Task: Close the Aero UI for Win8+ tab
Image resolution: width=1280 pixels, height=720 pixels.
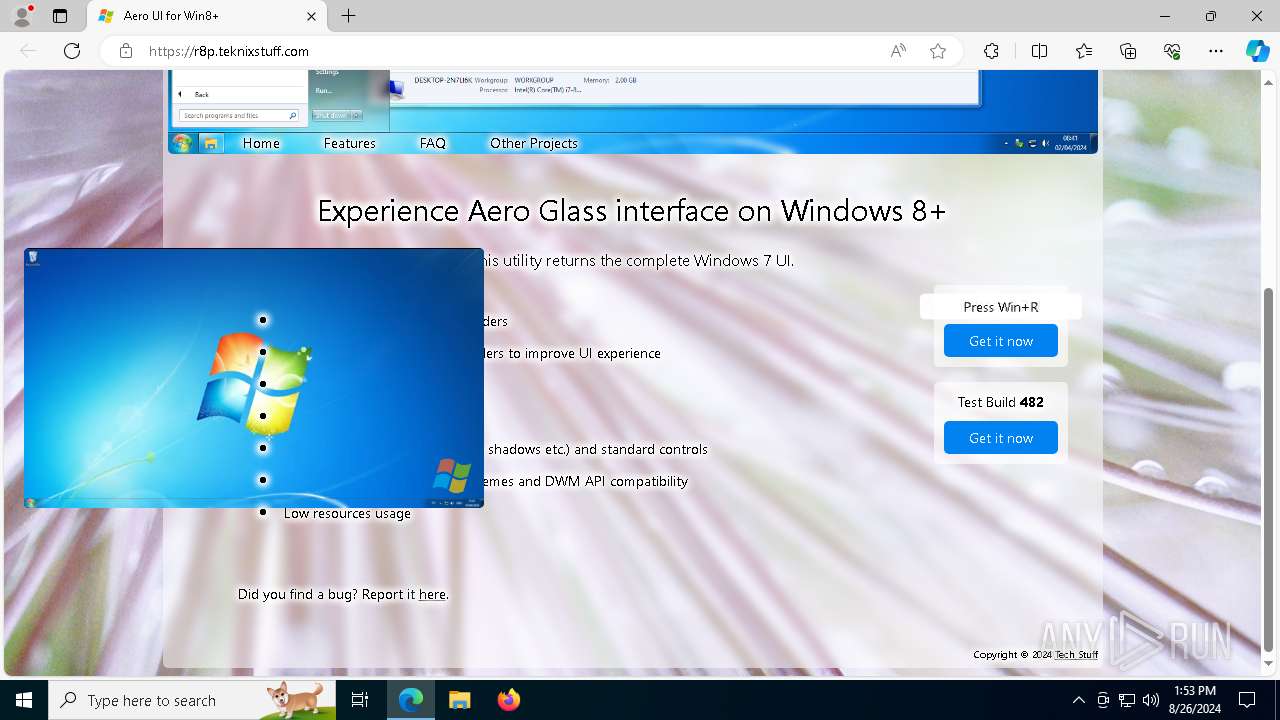Action: click(311, 16)
